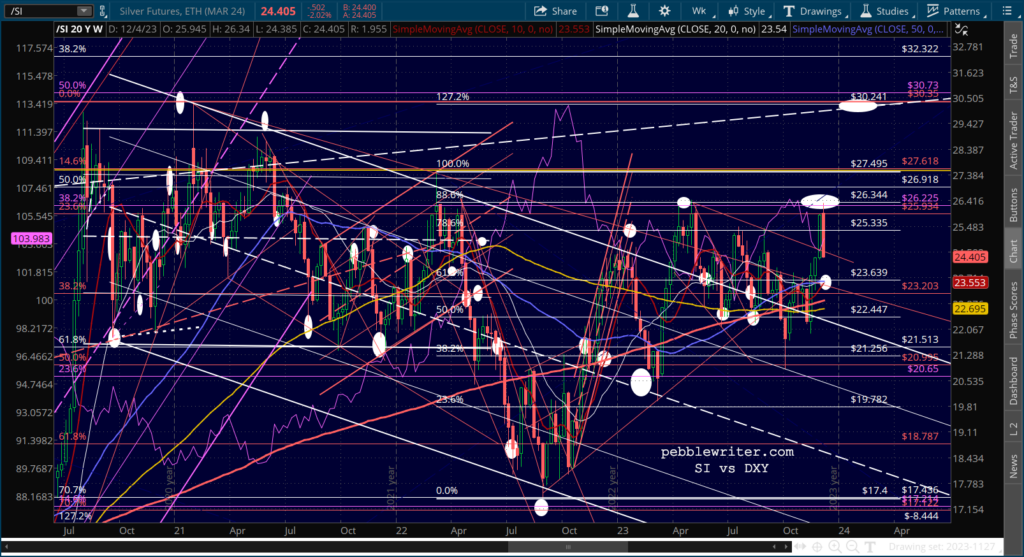
Task: Click the $27.495 price level label
Action: 869,164
